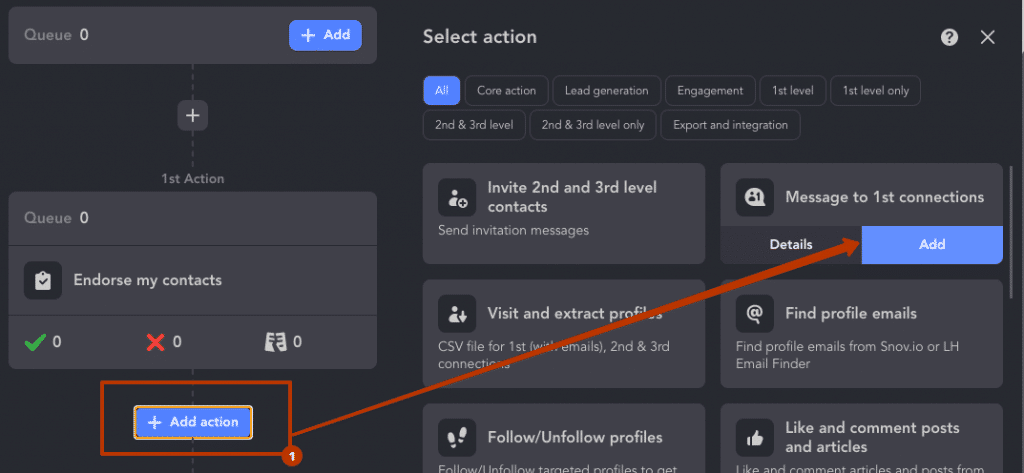Filter actions by Core action
The width and height of the screenshot is (1024, 473).
point(507,91)
